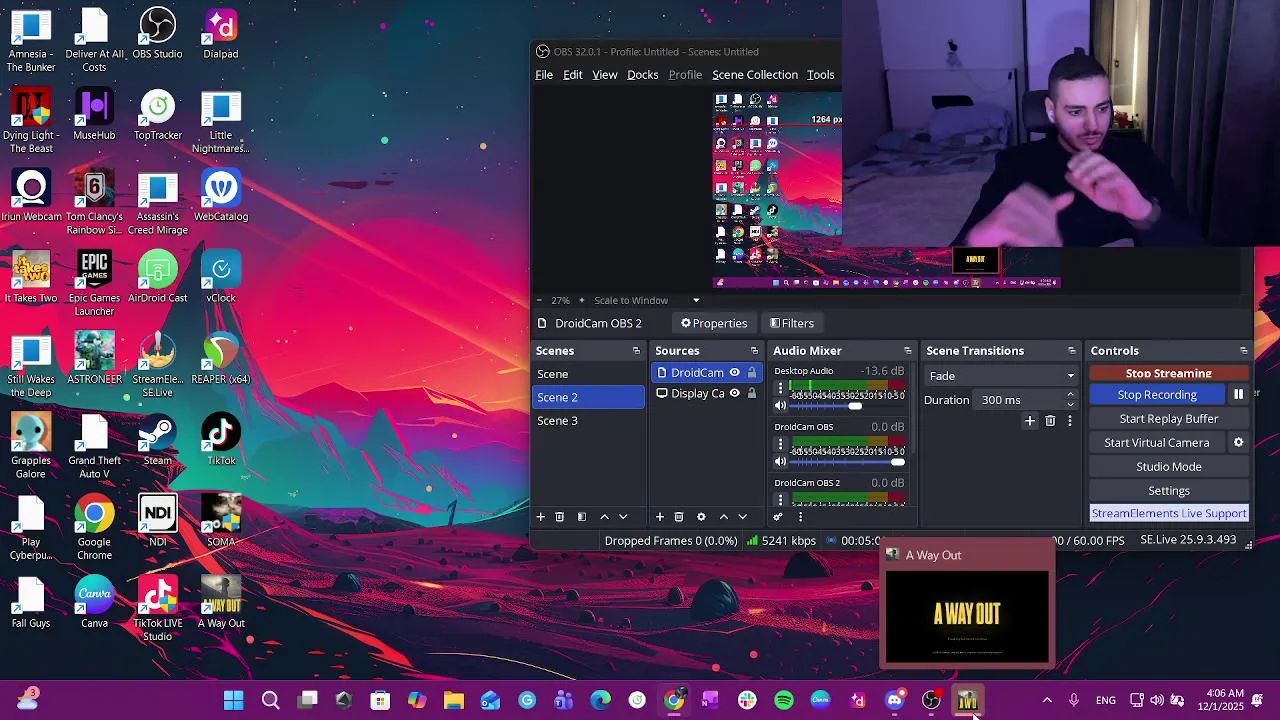Open source properties gear in Sources toolbar

coord(701,517)
